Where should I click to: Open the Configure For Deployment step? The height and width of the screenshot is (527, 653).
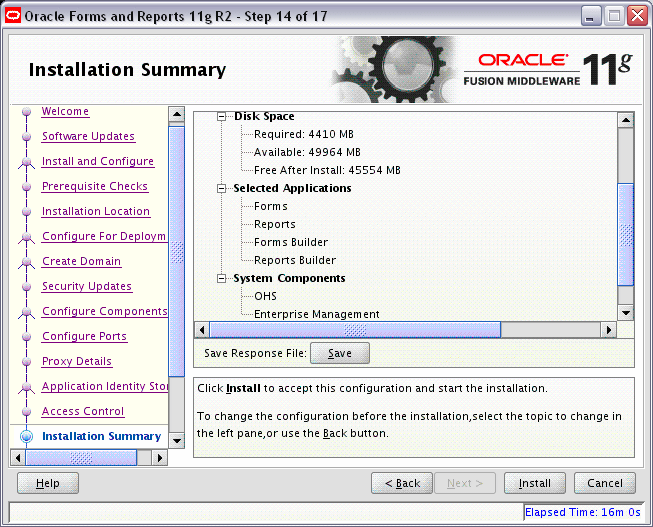(x=104, y=237)
